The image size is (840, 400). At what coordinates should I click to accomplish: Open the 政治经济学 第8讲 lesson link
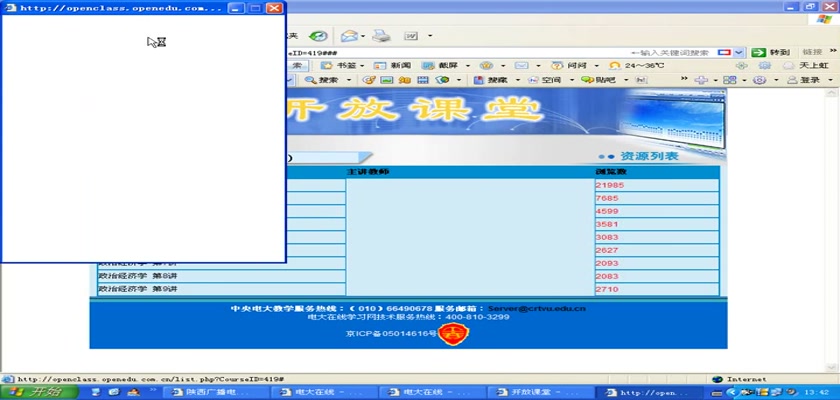tap(138, 276)
